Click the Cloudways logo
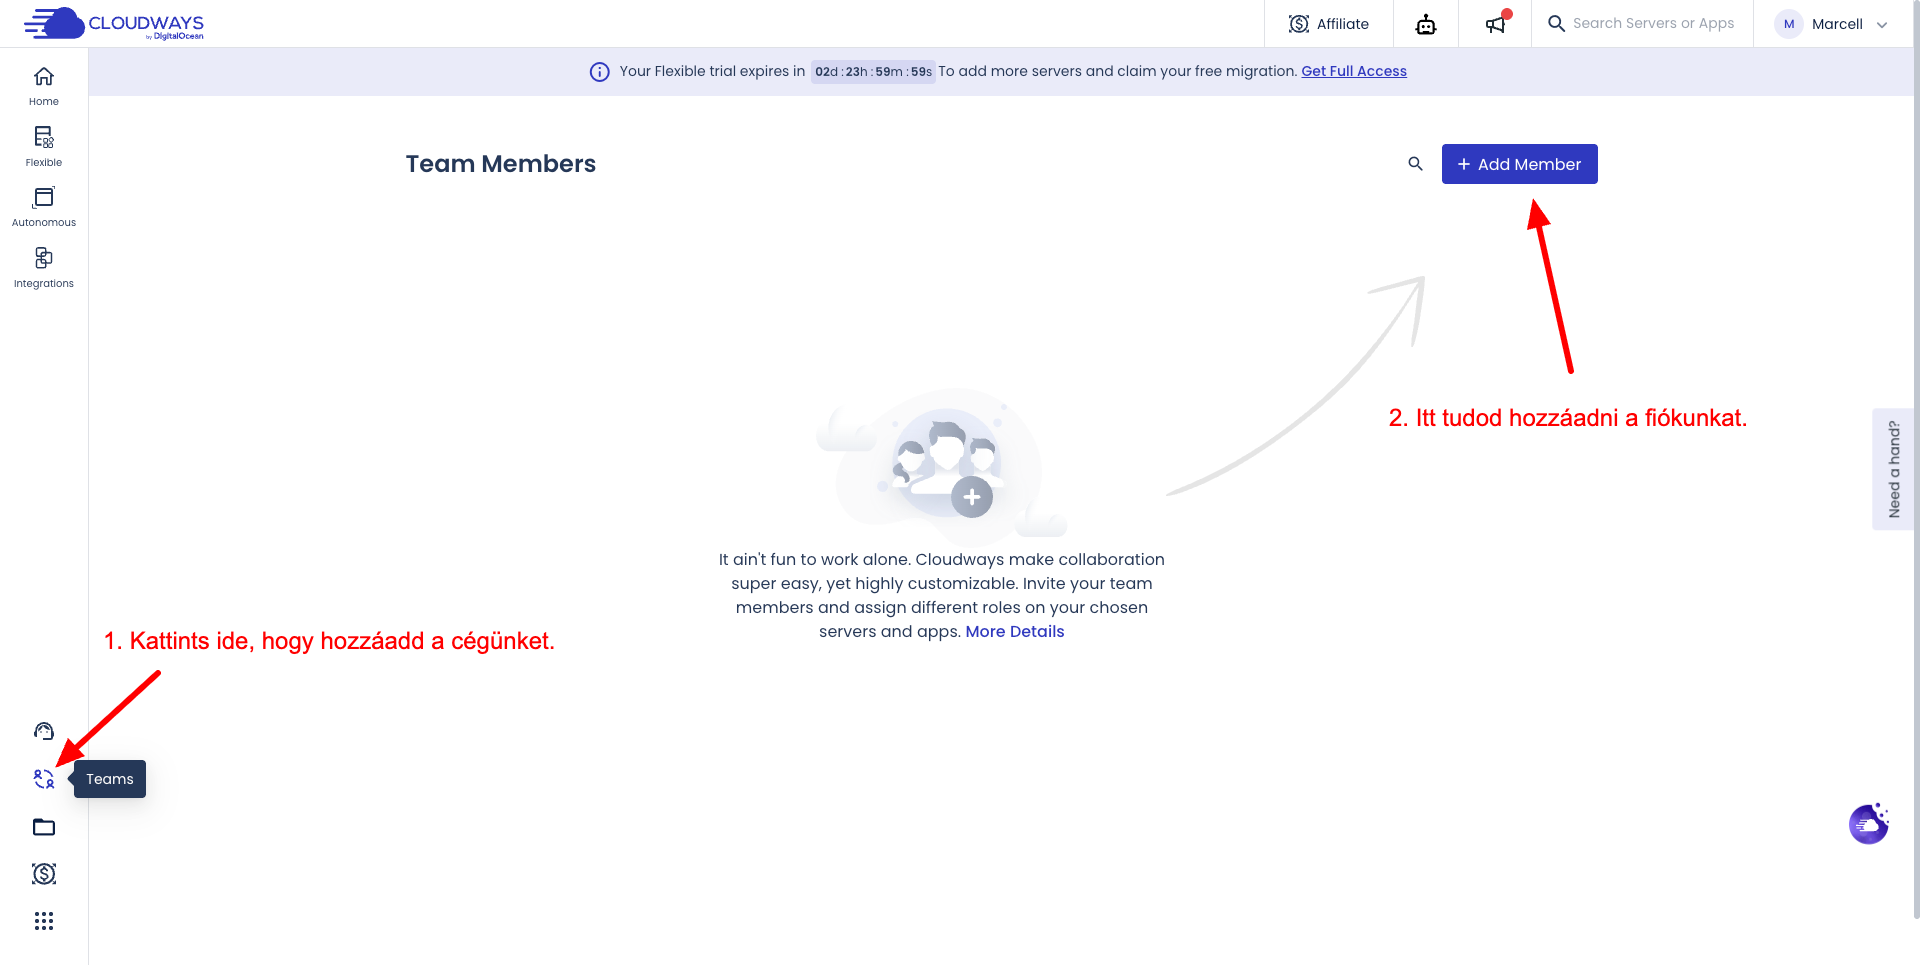This screenshot has height=965, width=1920. (114, 24)
